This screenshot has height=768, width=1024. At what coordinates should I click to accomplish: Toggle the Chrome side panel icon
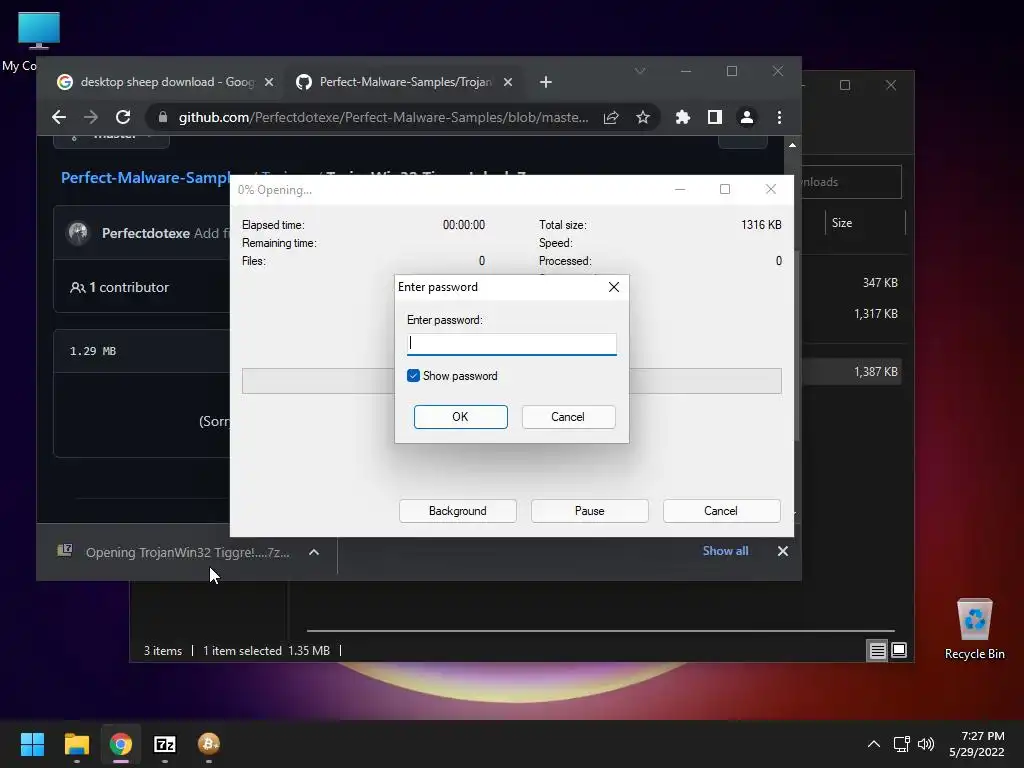click(x=714, y=117)
